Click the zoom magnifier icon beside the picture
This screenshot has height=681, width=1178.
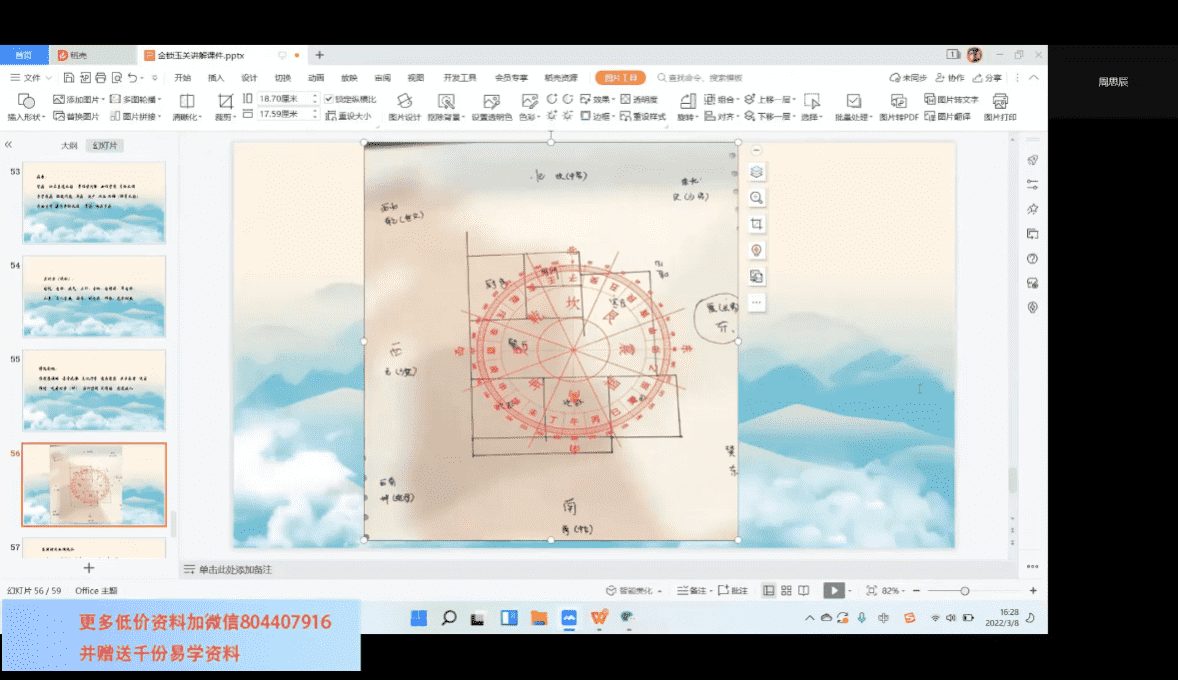pyautogui.click(x=757, y=197)
